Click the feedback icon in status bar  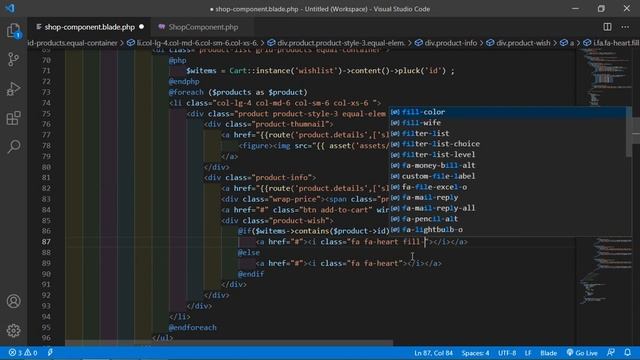click(611, 353)
